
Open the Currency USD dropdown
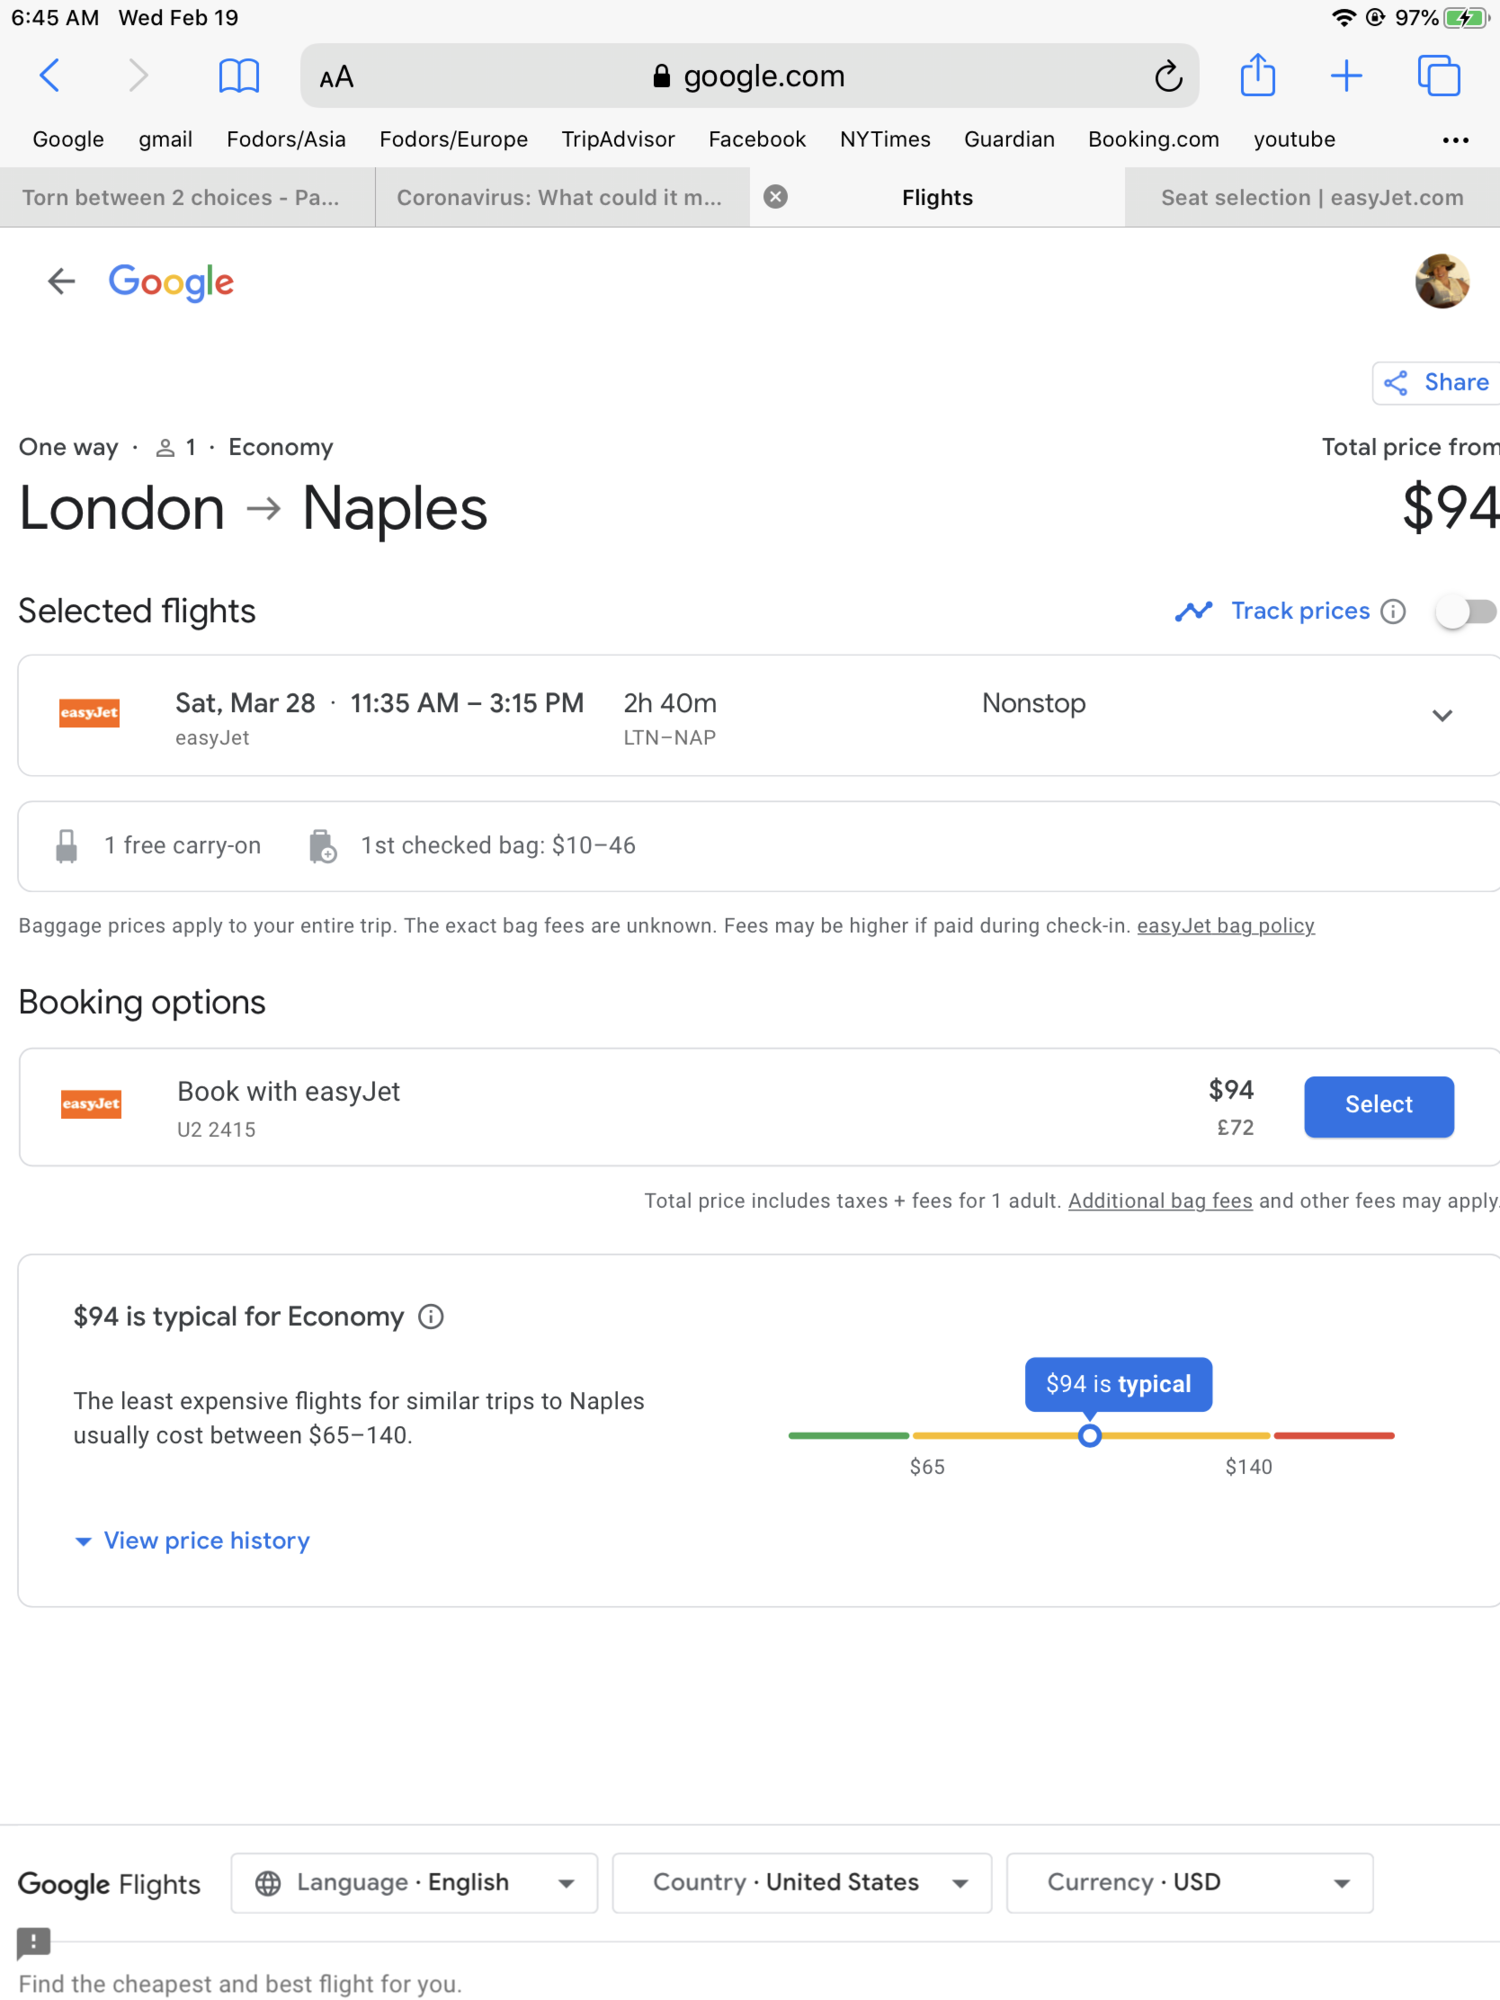pyautogui.click(x=1190, y=1883)
